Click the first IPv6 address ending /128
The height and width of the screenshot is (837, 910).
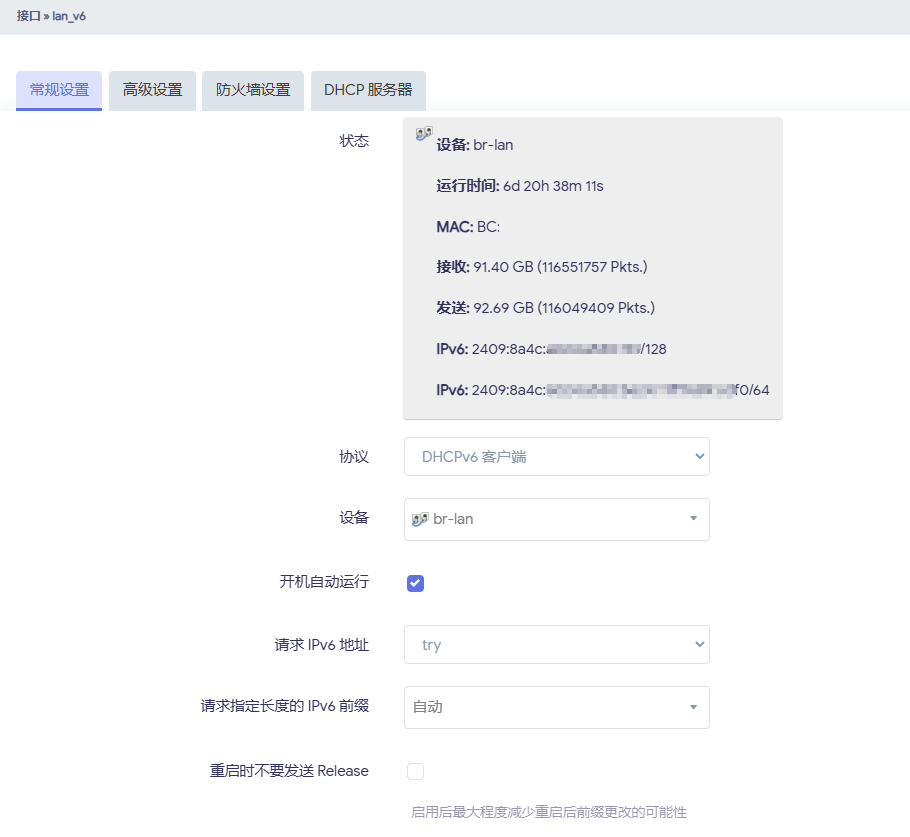pos(593,349)
